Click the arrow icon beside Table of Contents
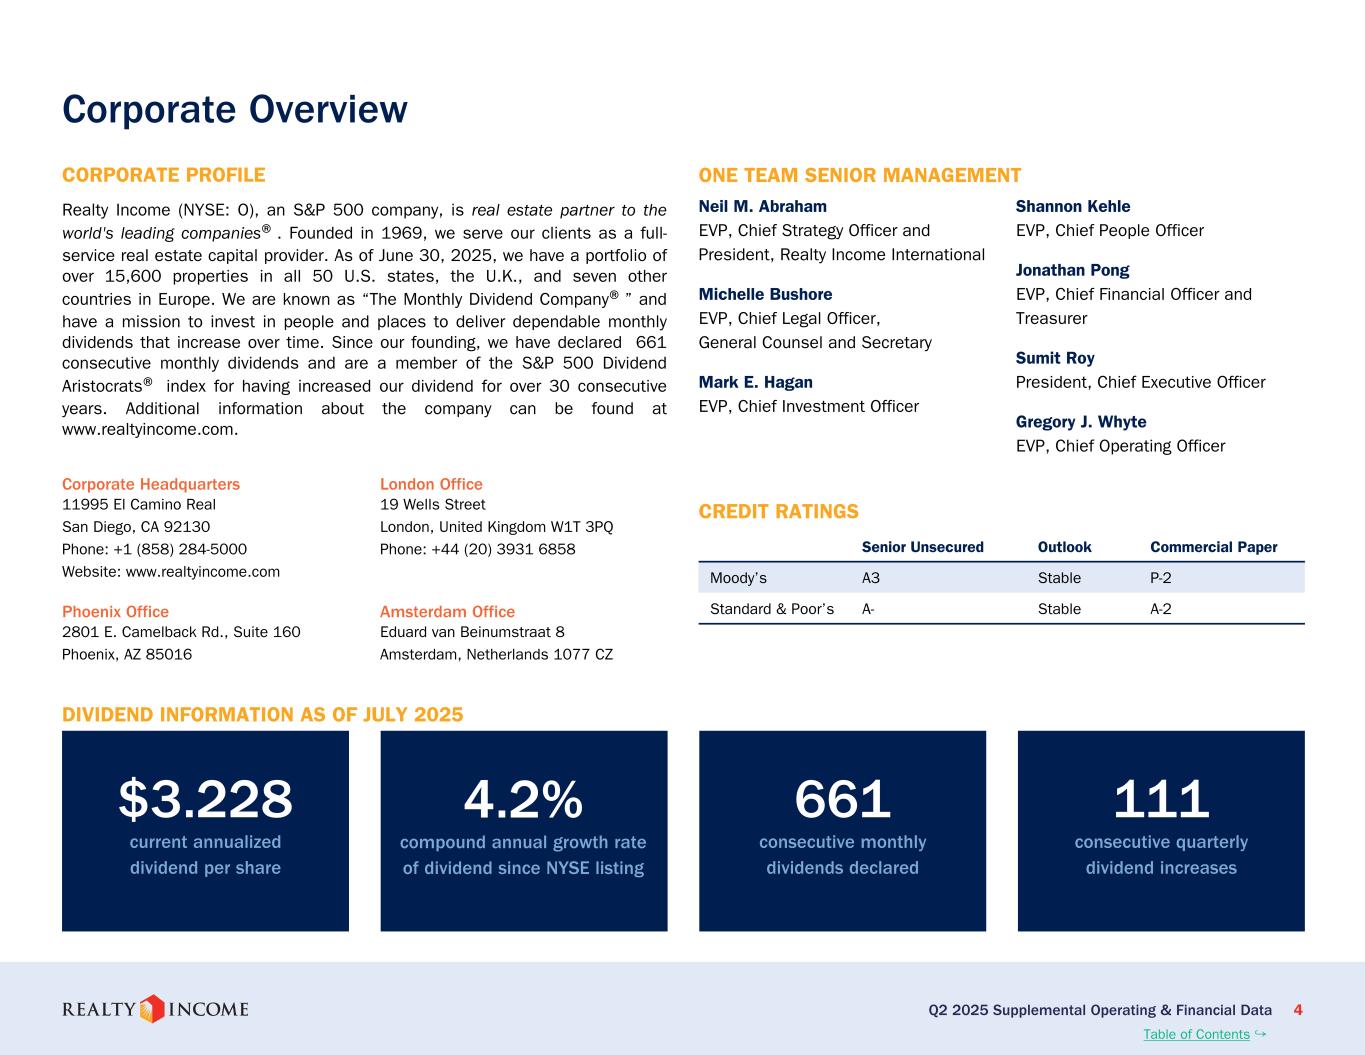 coord(1260,1033)
